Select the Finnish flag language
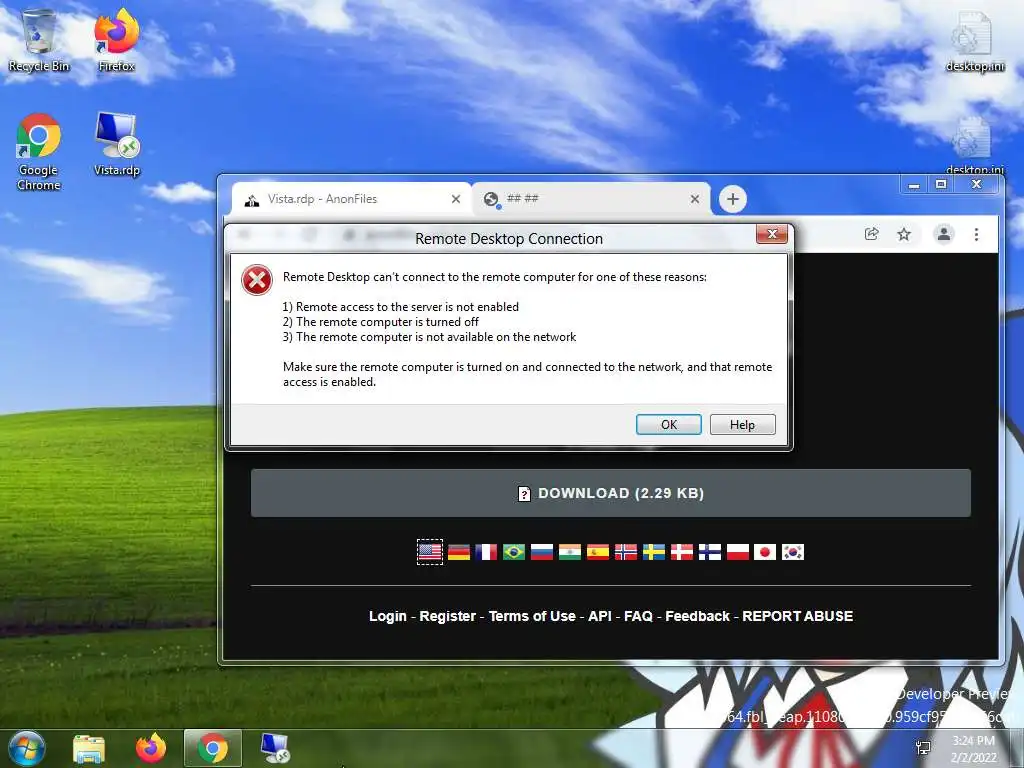The image size is (1024, 768). tap(710, 552)
